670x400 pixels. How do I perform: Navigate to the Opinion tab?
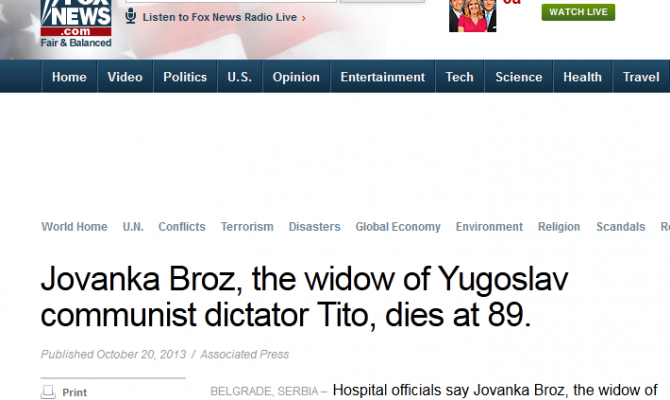click(296, 77)
